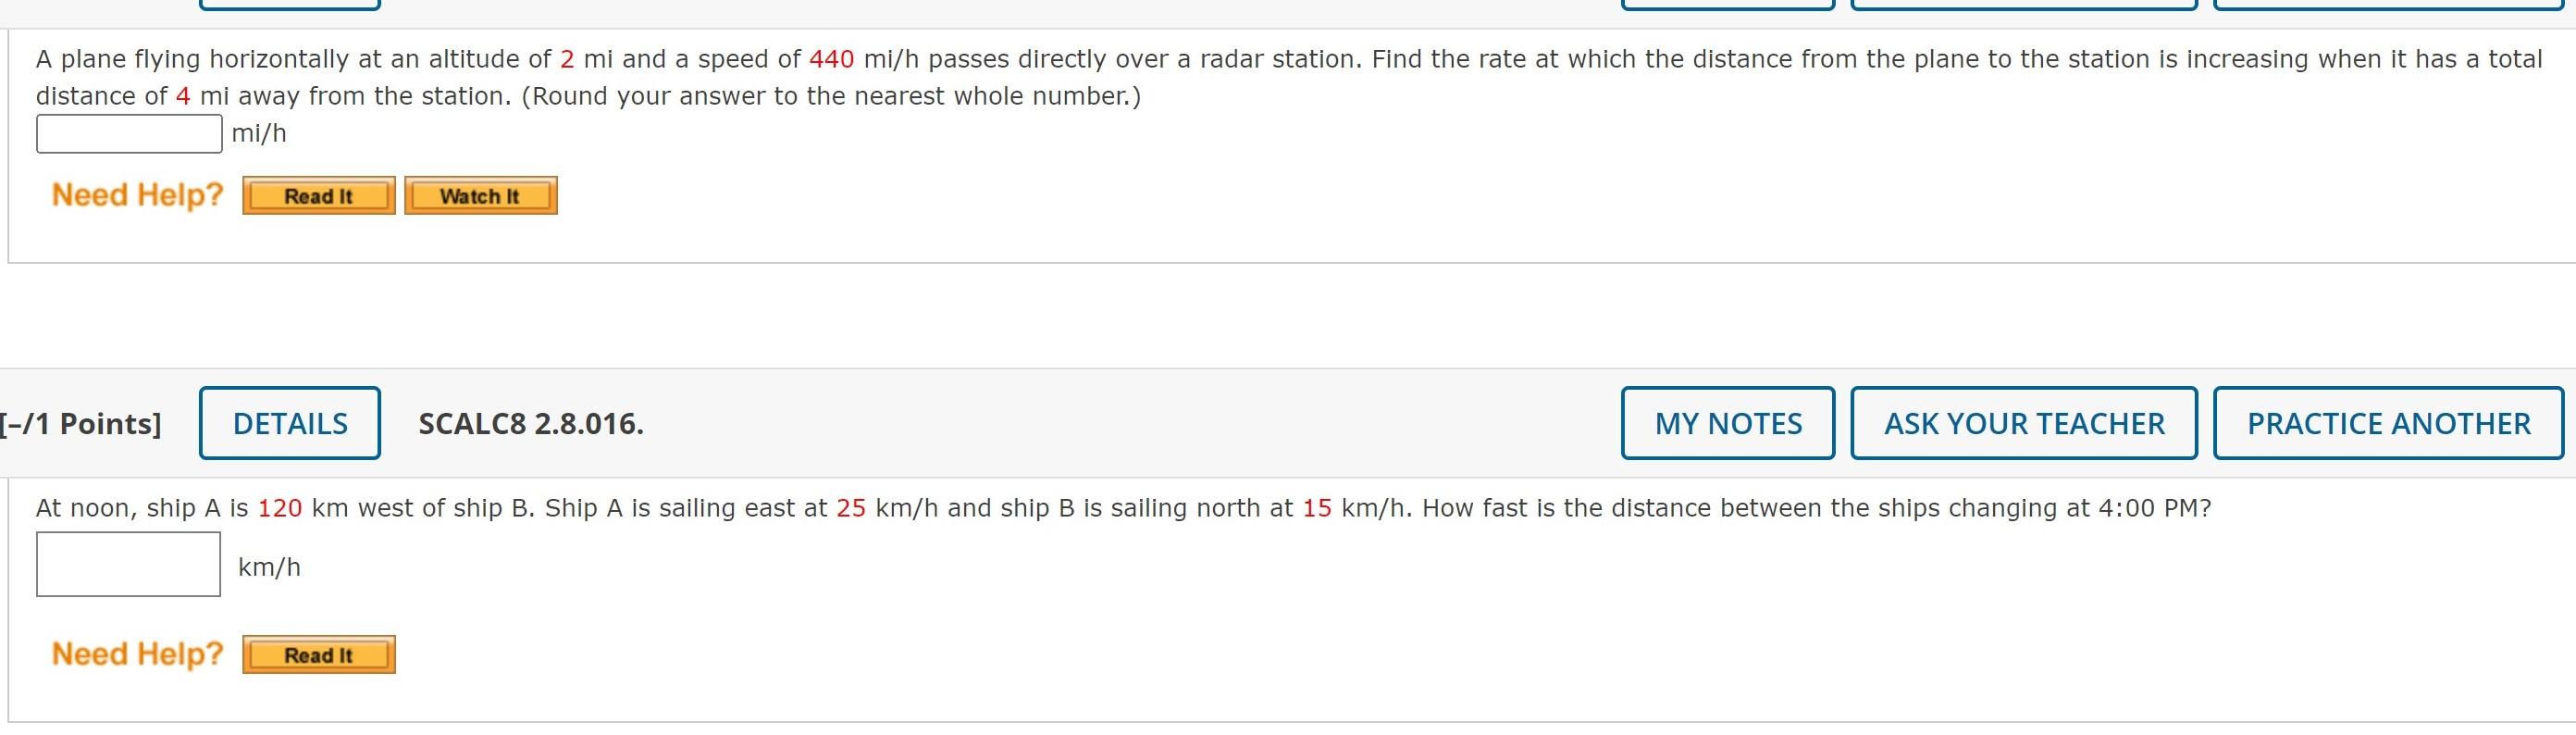Open the DETAILS panel for SCALC8 2.8.016

[x=289, y=422]
